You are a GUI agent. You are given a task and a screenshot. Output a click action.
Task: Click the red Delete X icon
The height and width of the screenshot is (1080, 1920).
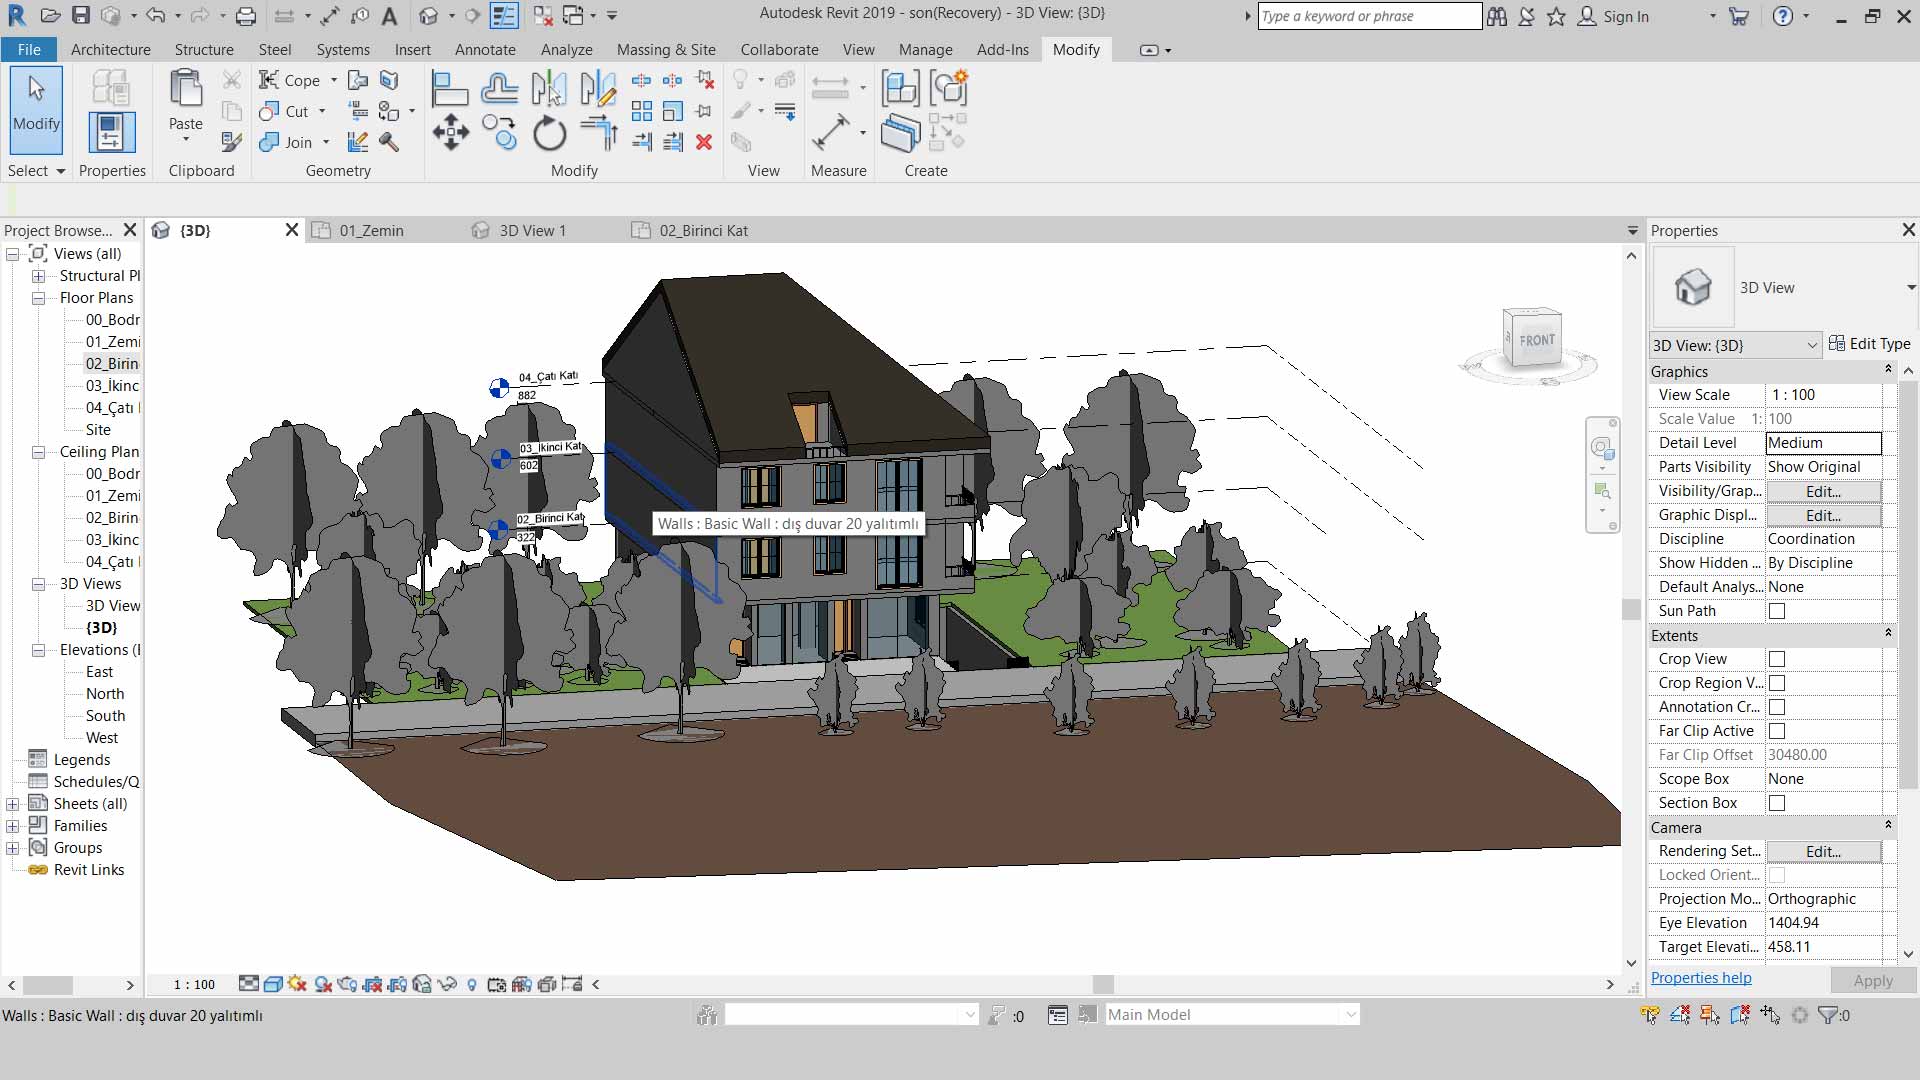(704, 142)
